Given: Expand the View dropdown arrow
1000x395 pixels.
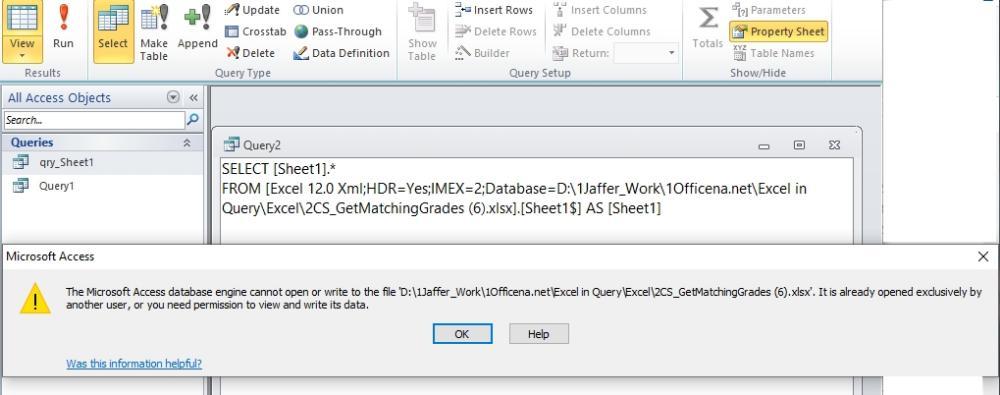Looking at the screenshot, I should click(x=22, y=56).
